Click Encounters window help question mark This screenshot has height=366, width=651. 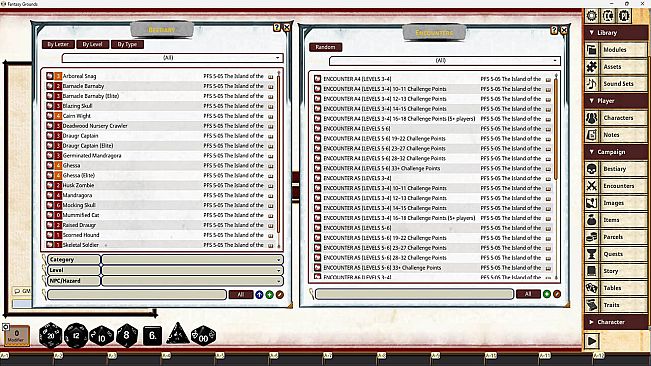coord(554,30)
